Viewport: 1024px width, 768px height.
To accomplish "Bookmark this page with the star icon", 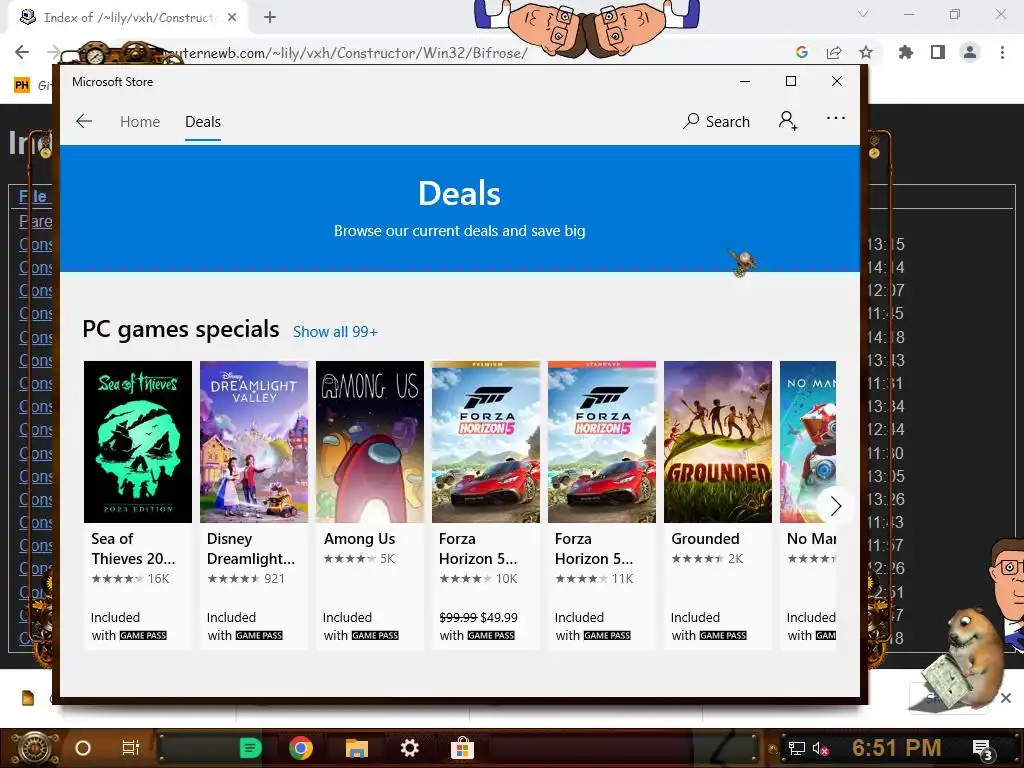I will [x=866, y=52].
